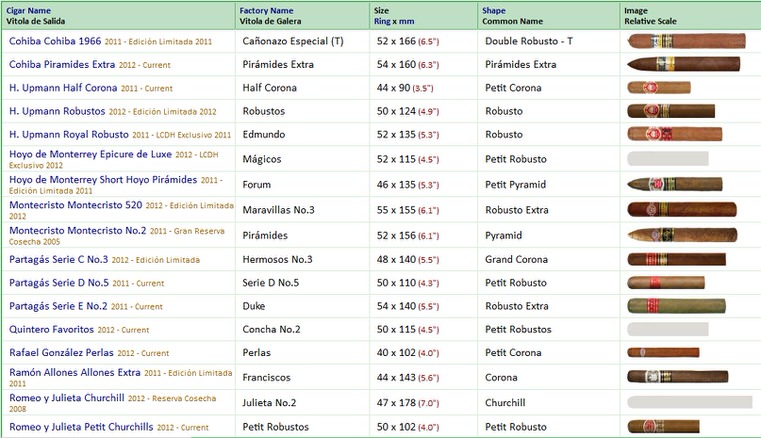Open the Partagás Serie D No.5 link
761x438 pixels.
pyautogui.click(x=59, y=283)
